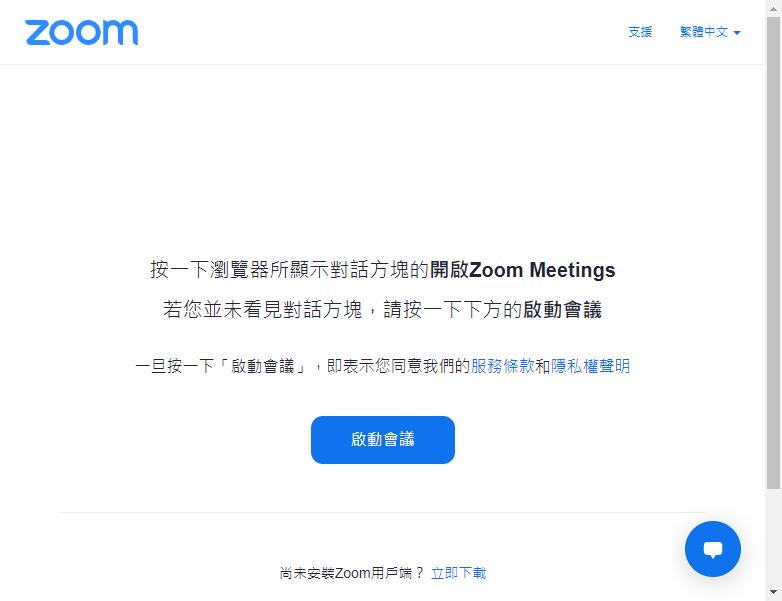782x601 pixels.
Task: Click the empty scrollbar track below thumb
Action: 773,536
